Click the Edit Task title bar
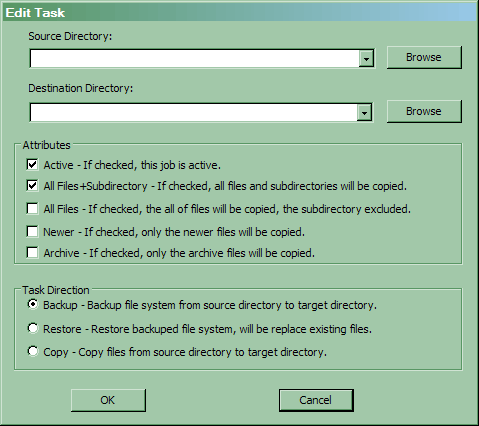This screenshot has height=426, width=479. coord(239,13)
